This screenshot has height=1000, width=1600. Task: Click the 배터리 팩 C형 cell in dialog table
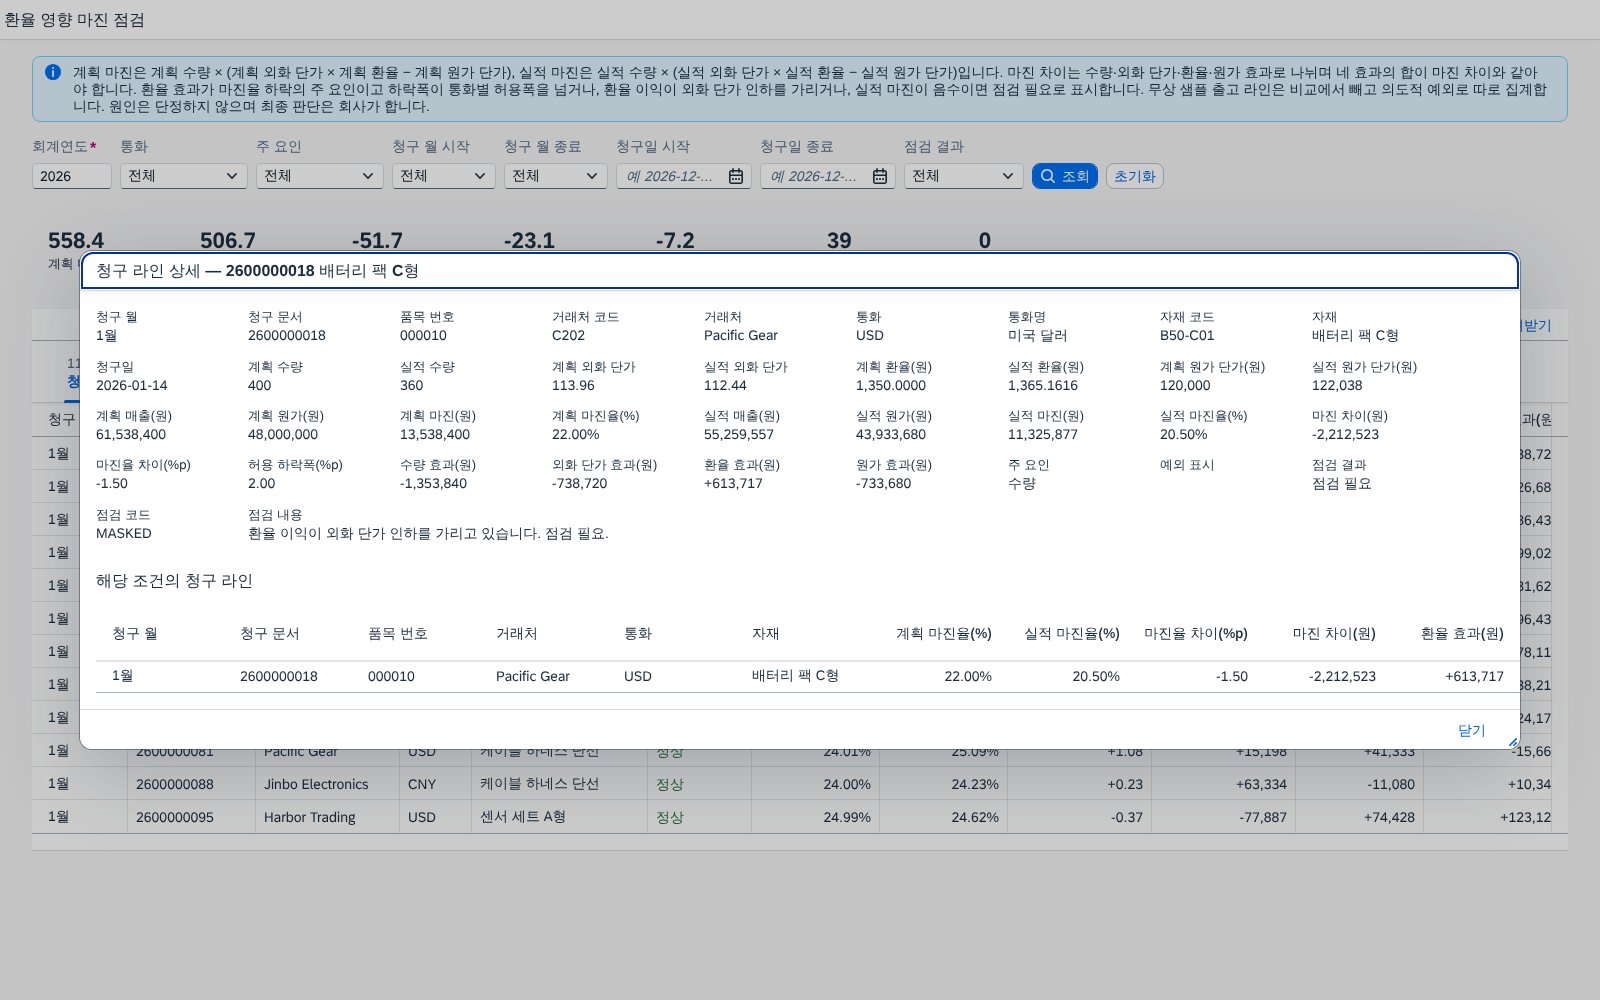(795, 676)
